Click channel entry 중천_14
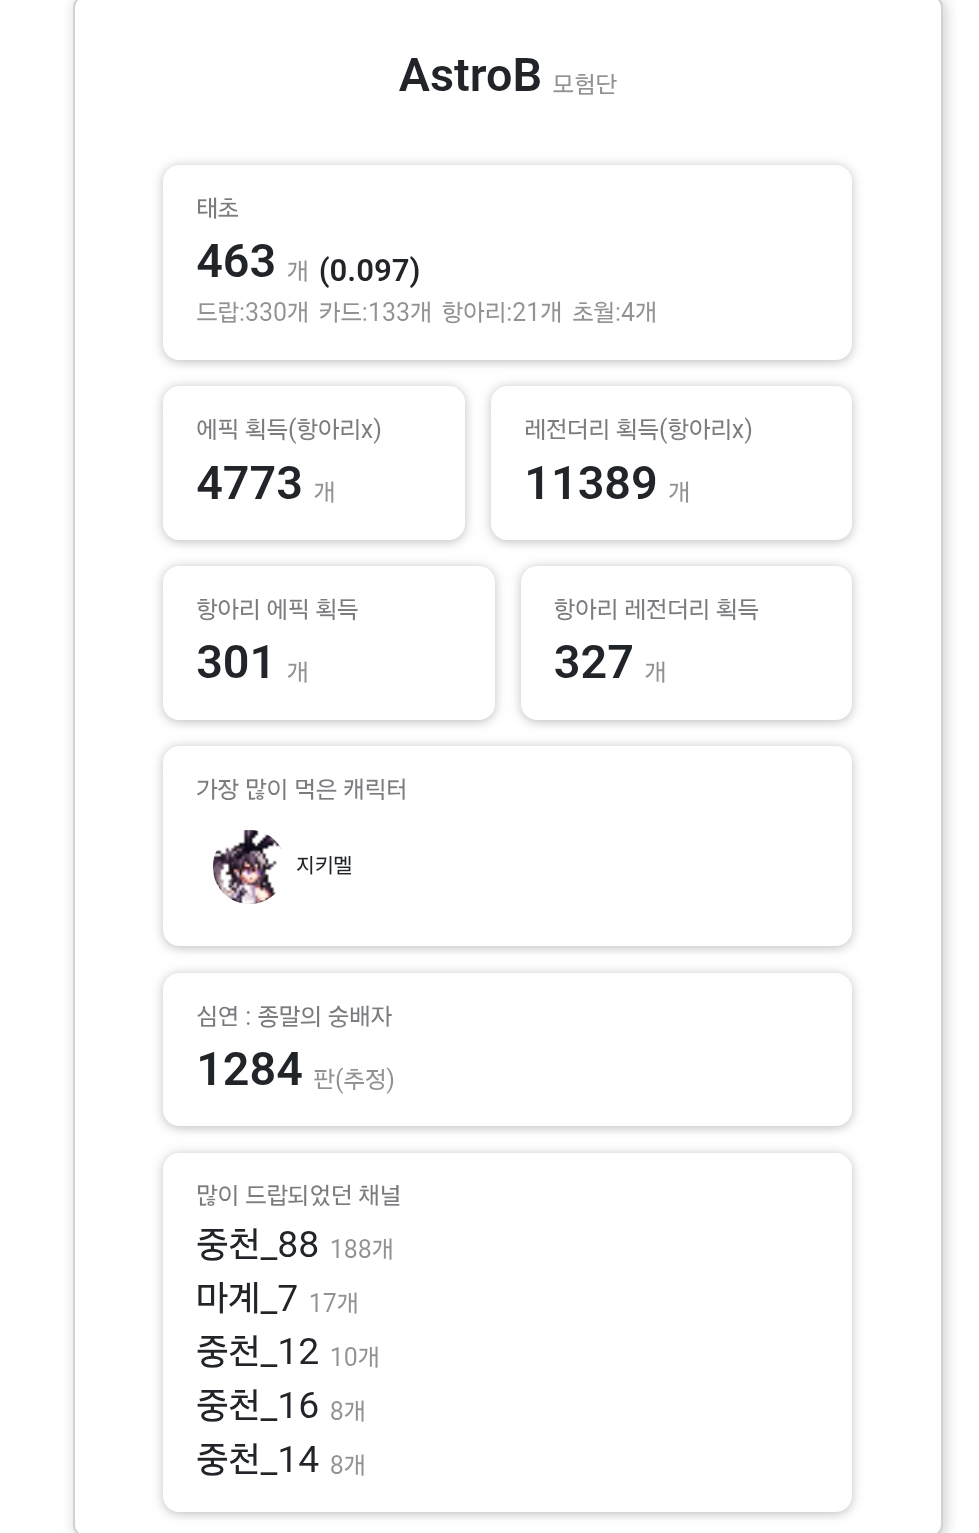Screen dimensions: 979x1533 click(258, 1461)
